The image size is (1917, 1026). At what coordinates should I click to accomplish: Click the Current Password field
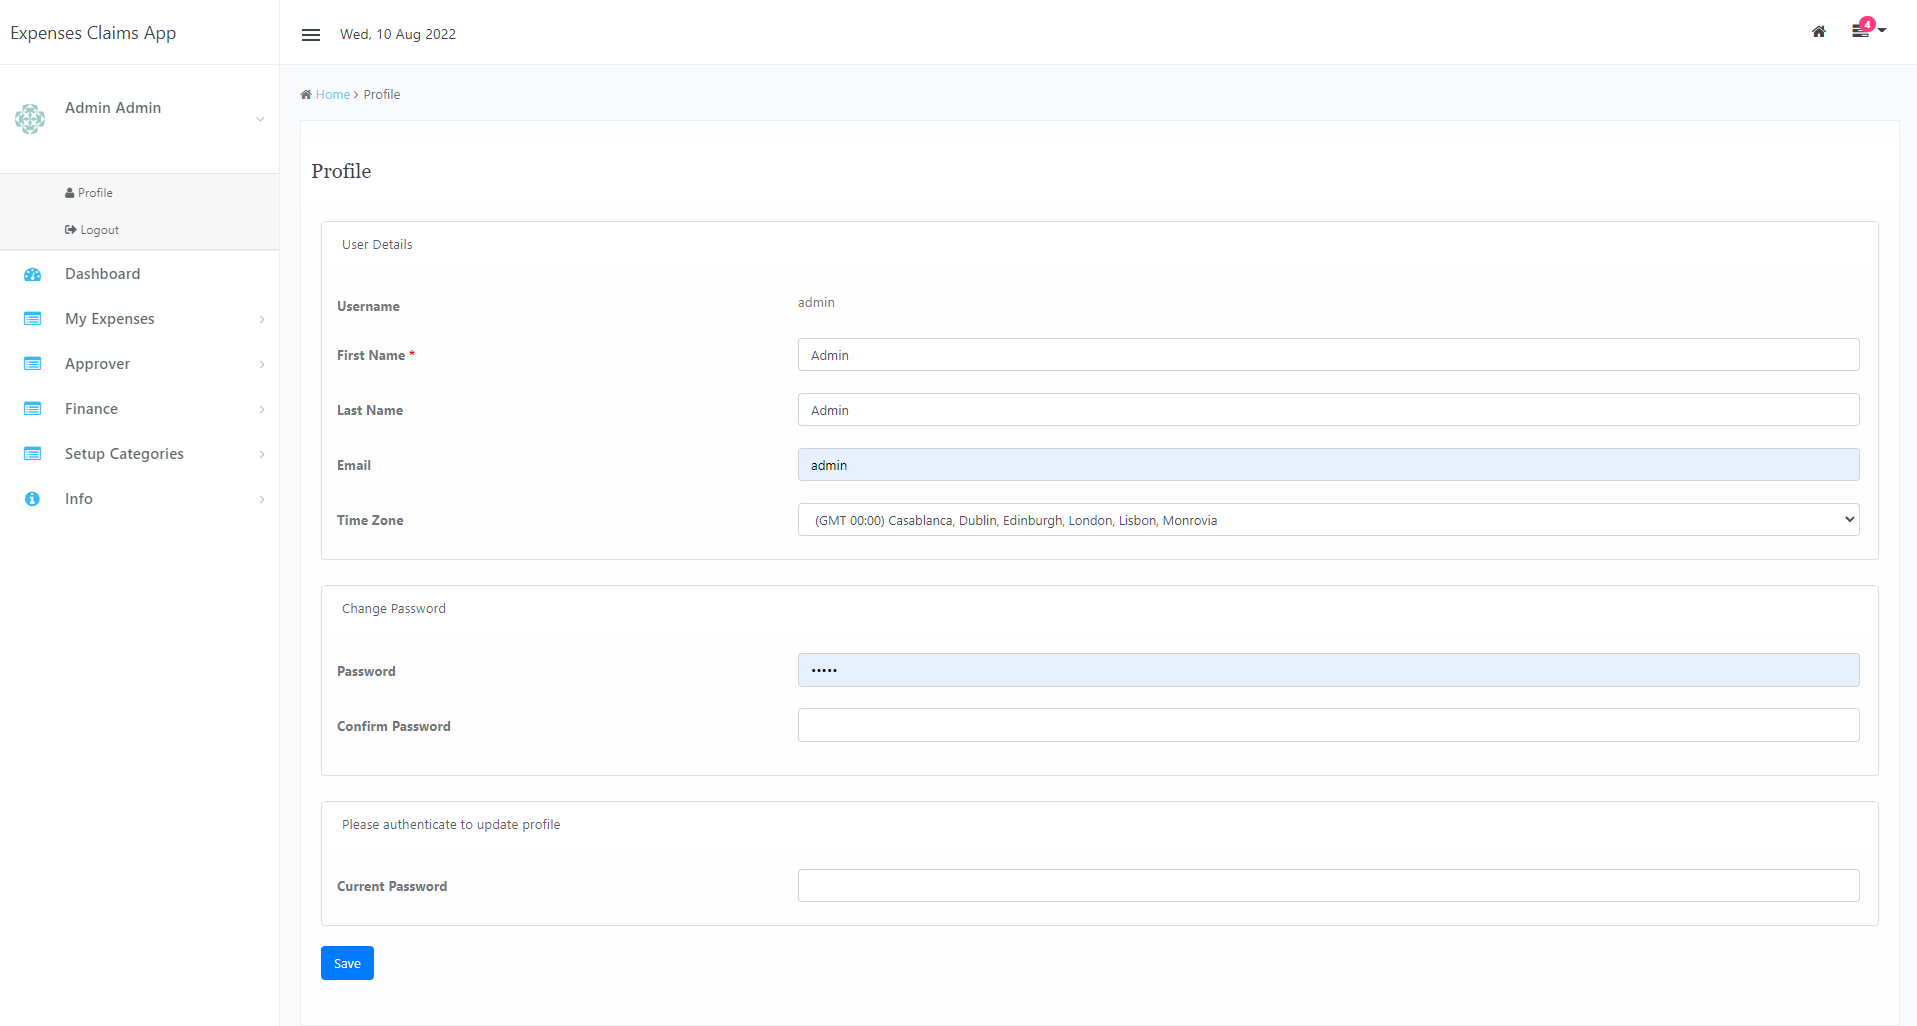point(1327,885)
